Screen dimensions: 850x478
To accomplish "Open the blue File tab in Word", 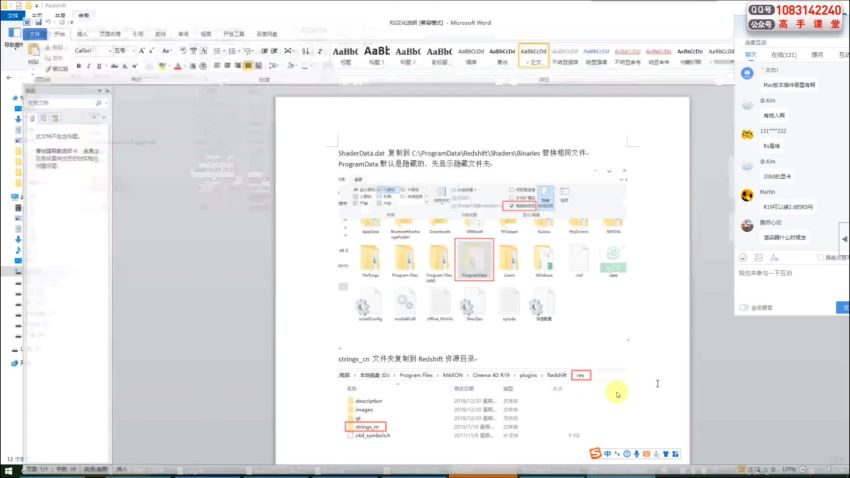I will click(35, 34).
